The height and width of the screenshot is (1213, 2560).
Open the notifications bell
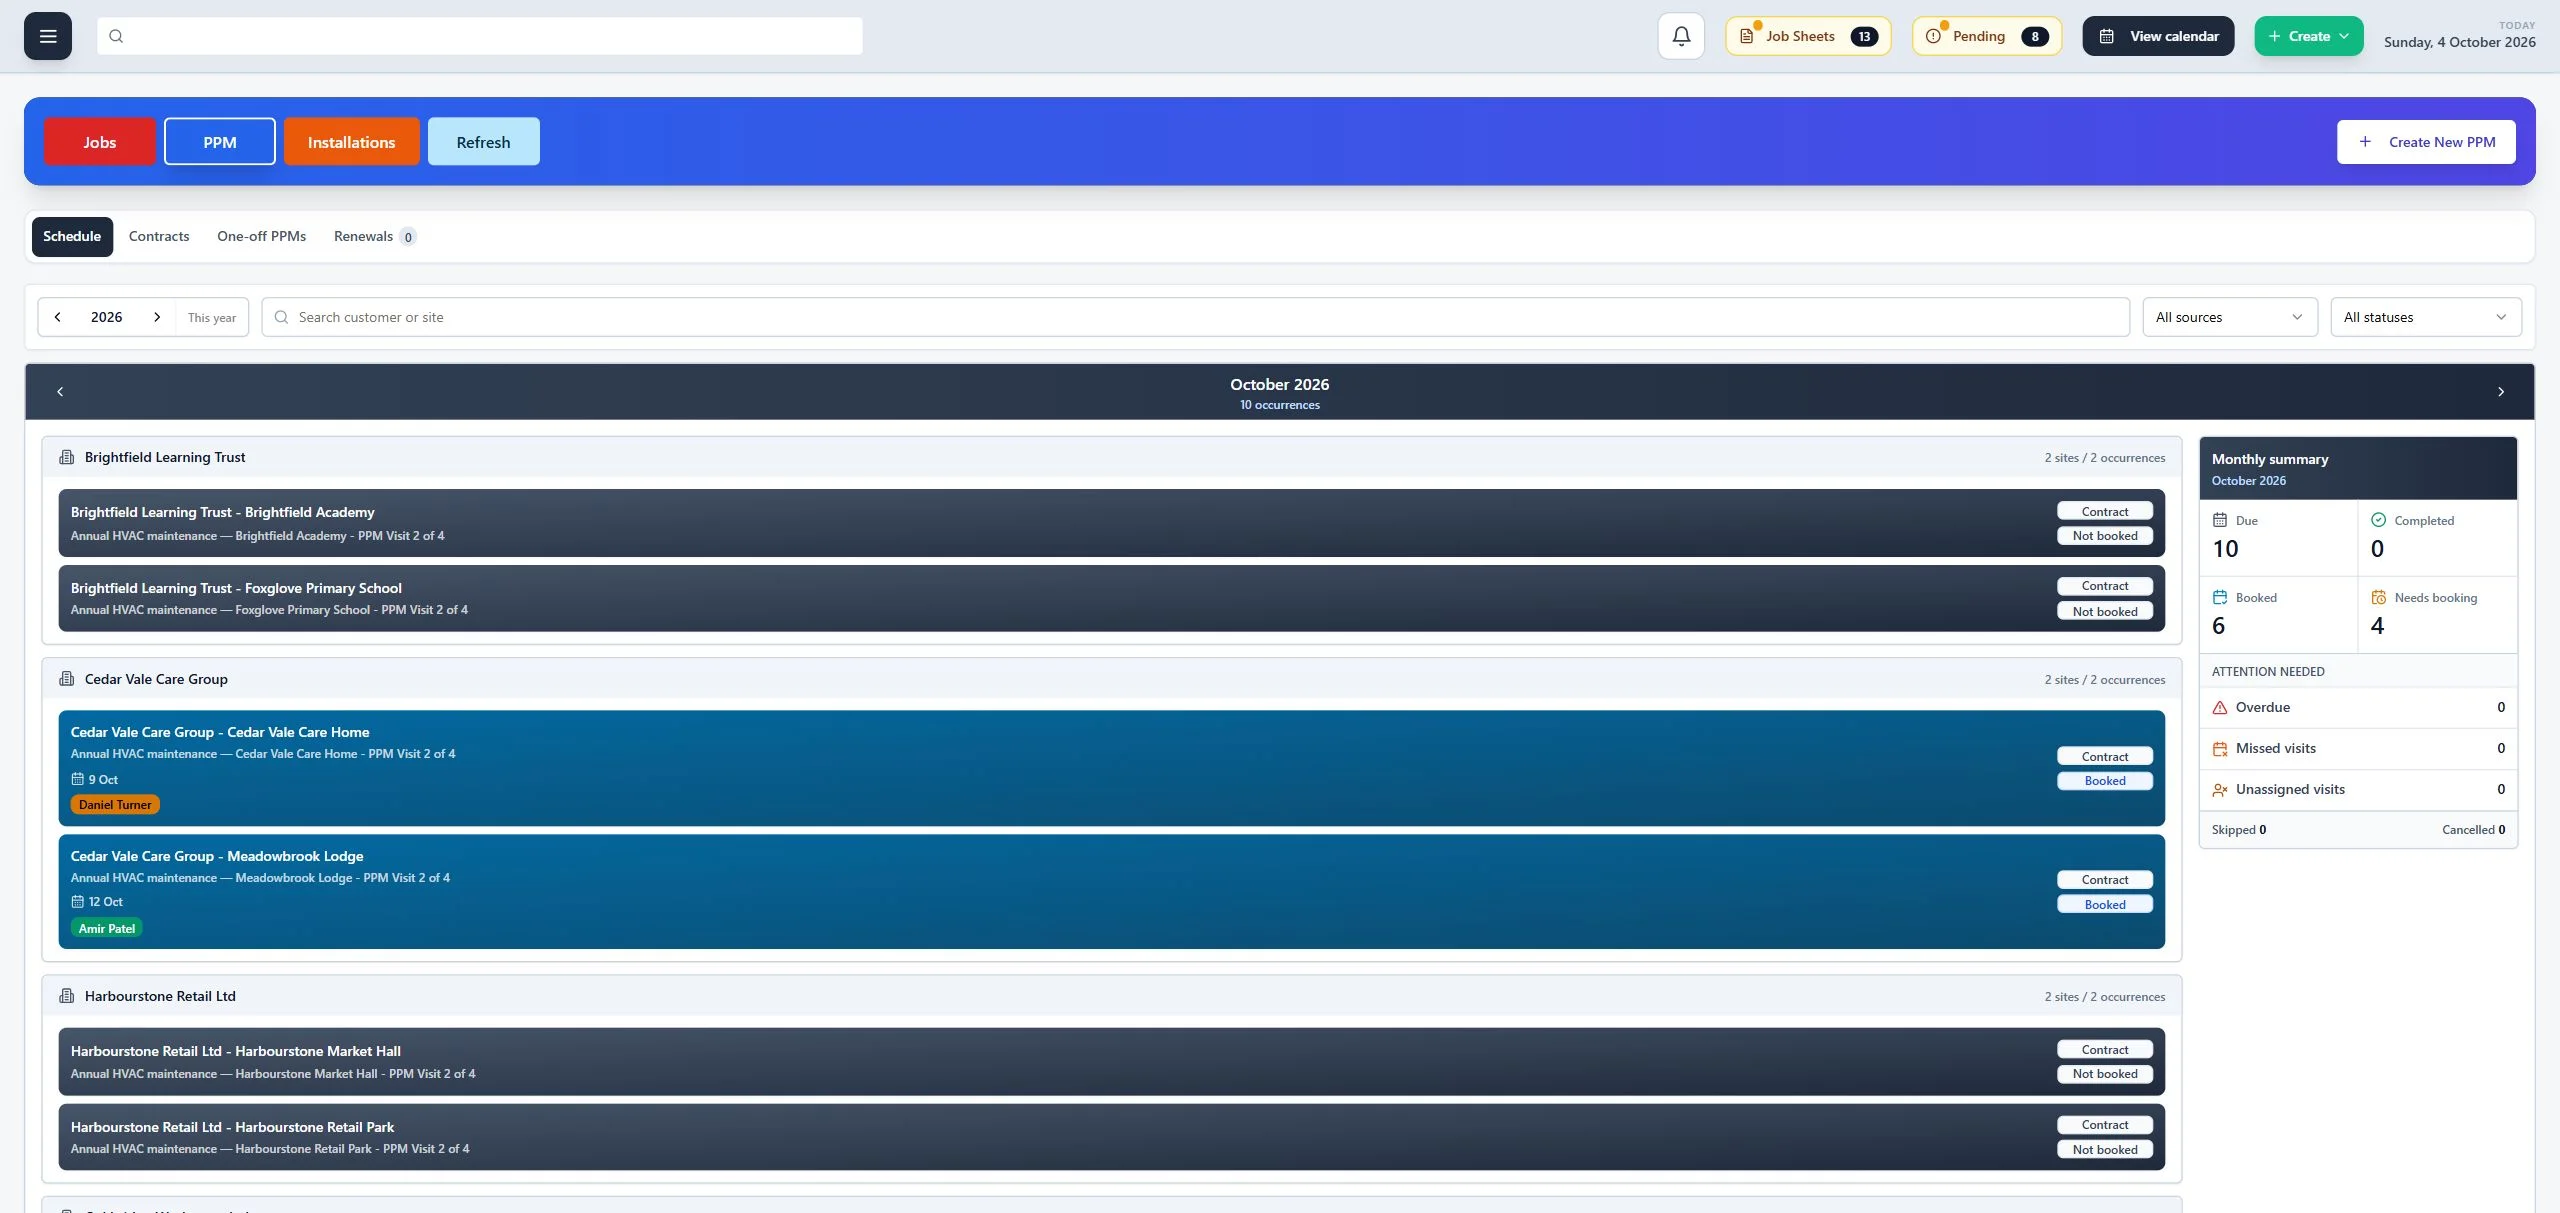point(1681,36)
